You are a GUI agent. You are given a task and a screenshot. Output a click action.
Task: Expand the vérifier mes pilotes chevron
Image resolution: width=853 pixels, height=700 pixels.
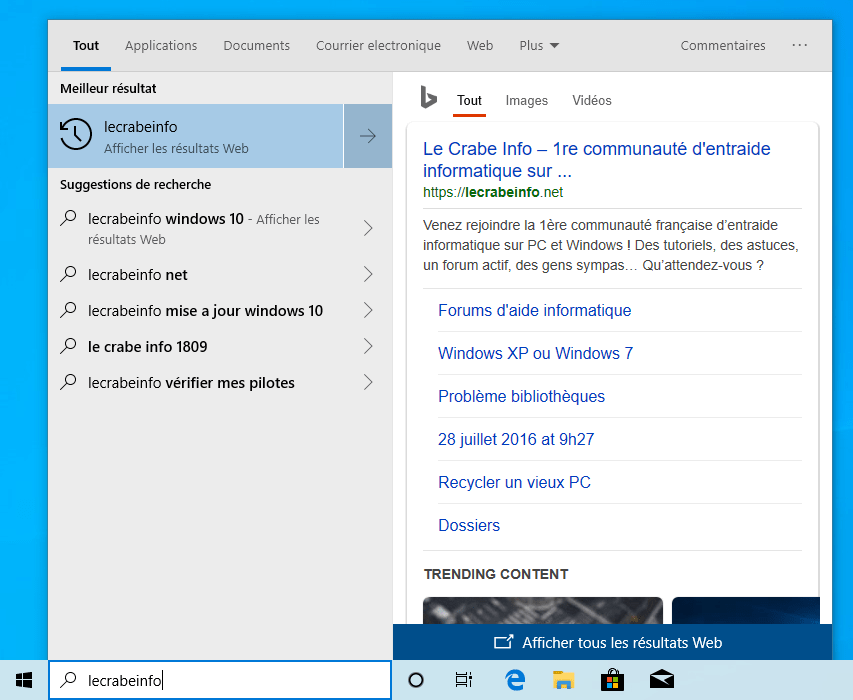point(368,382)
